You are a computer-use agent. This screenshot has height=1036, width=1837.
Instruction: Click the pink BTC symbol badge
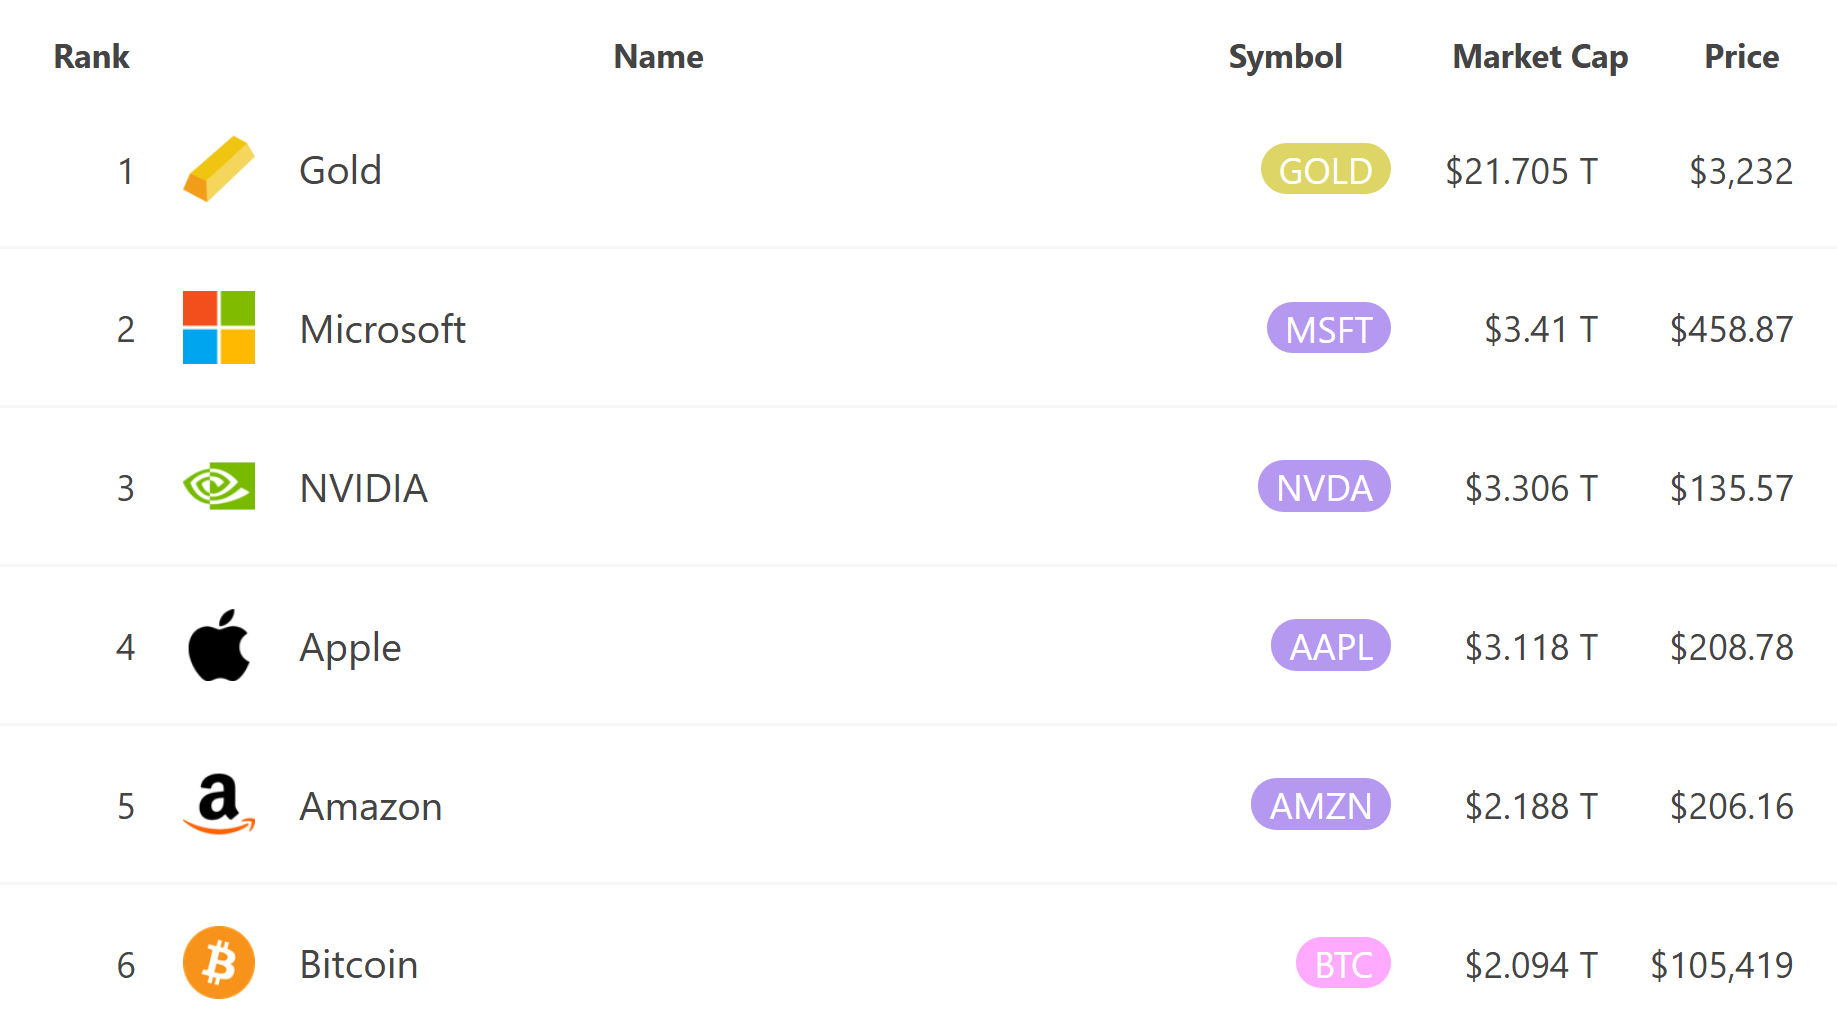click(1343, 963)
